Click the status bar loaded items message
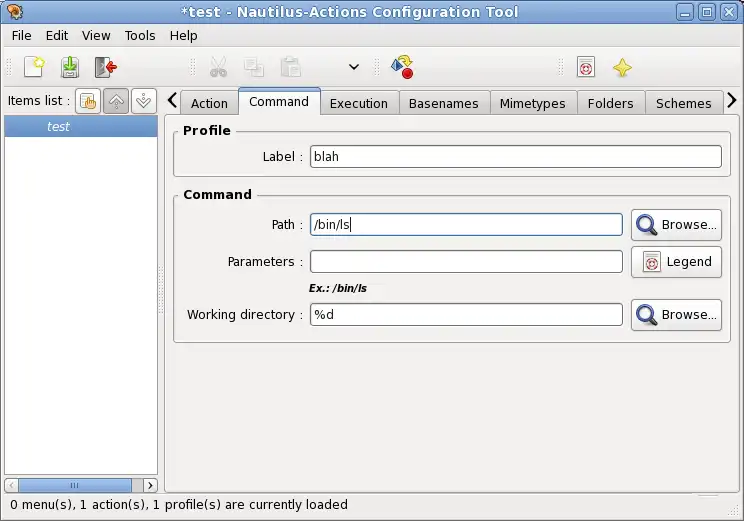This screenshot has width=744, height=521. 179,504
